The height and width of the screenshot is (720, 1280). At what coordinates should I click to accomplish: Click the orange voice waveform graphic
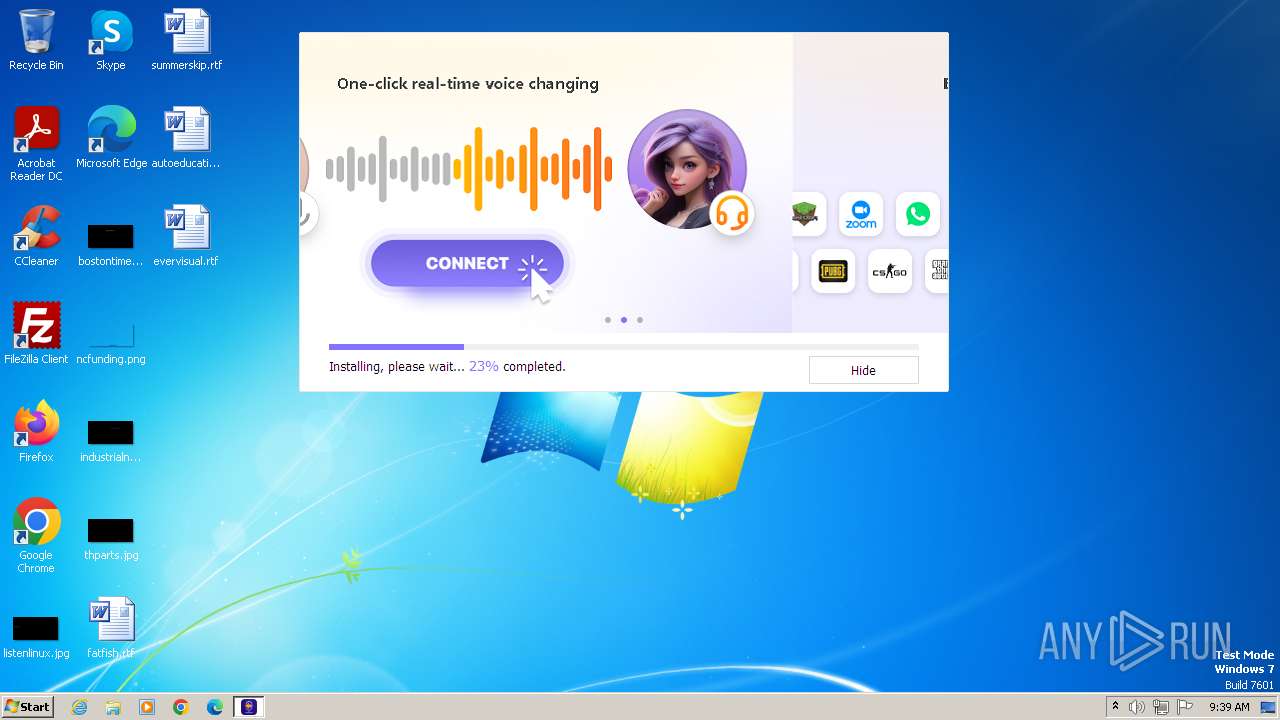[533, 169]
